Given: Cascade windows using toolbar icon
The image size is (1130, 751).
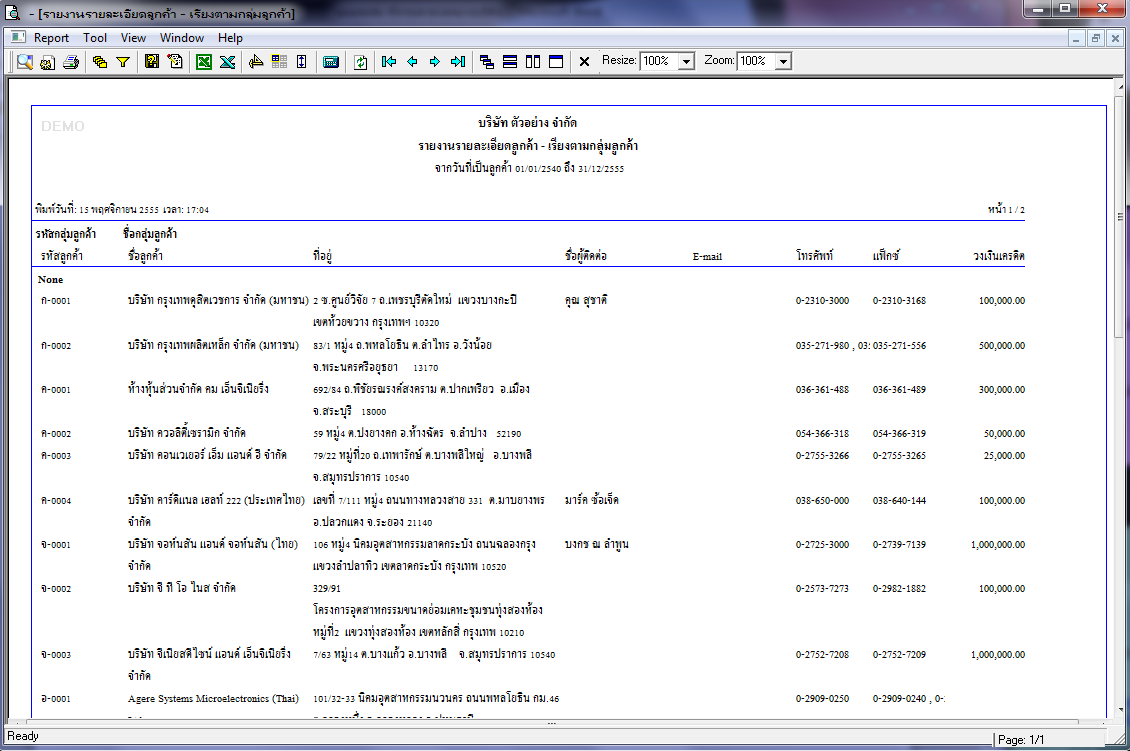Looking at the screenshot, I should (x=486, y=62).
